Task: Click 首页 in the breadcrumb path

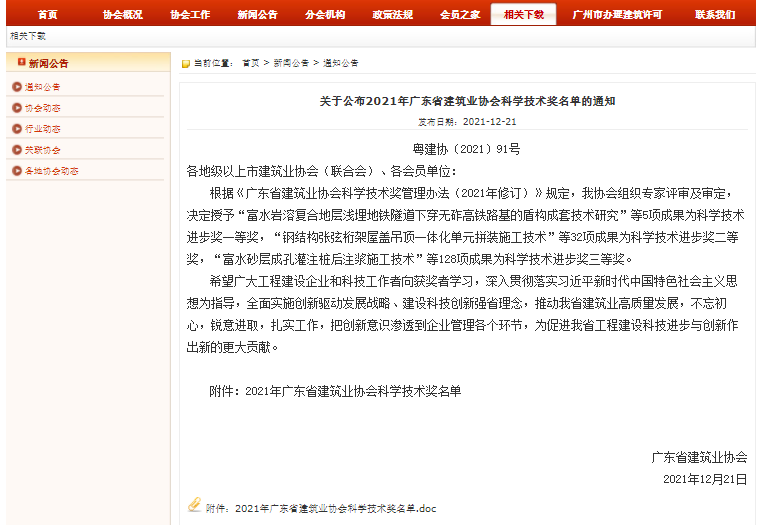Action: point(251,63)
